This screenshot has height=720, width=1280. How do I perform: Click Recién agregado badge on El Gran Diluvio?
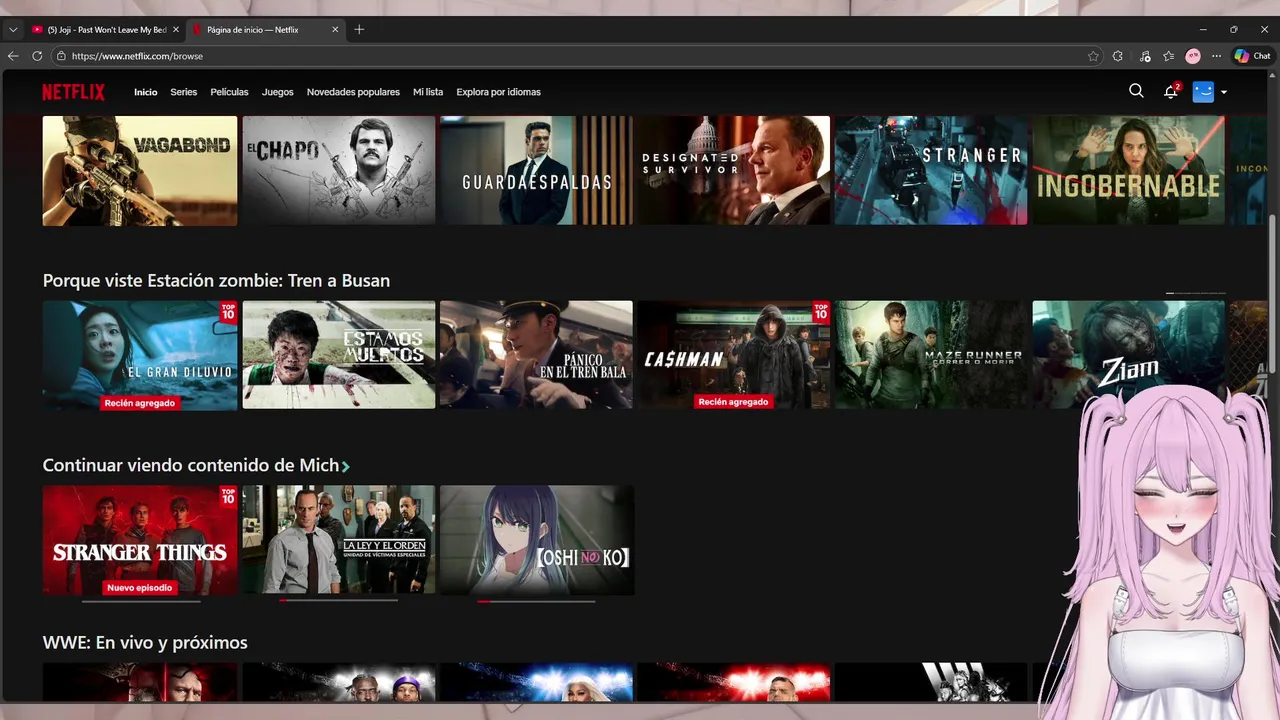[140, 403]
